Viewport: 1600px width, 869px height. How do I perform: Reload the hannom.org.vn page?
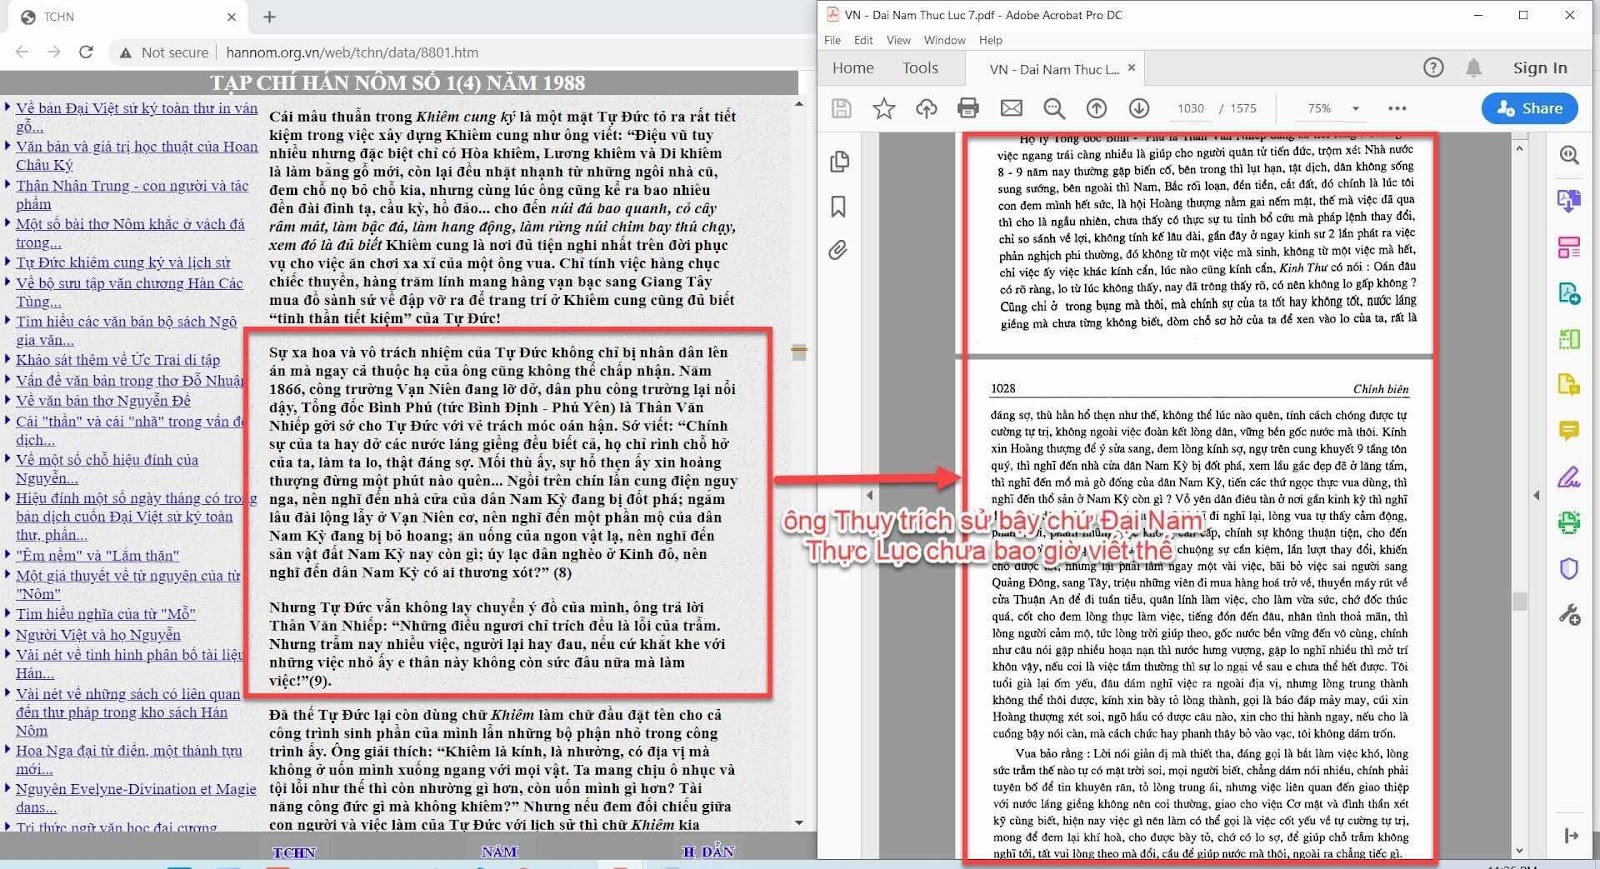(x=86, y=52)
